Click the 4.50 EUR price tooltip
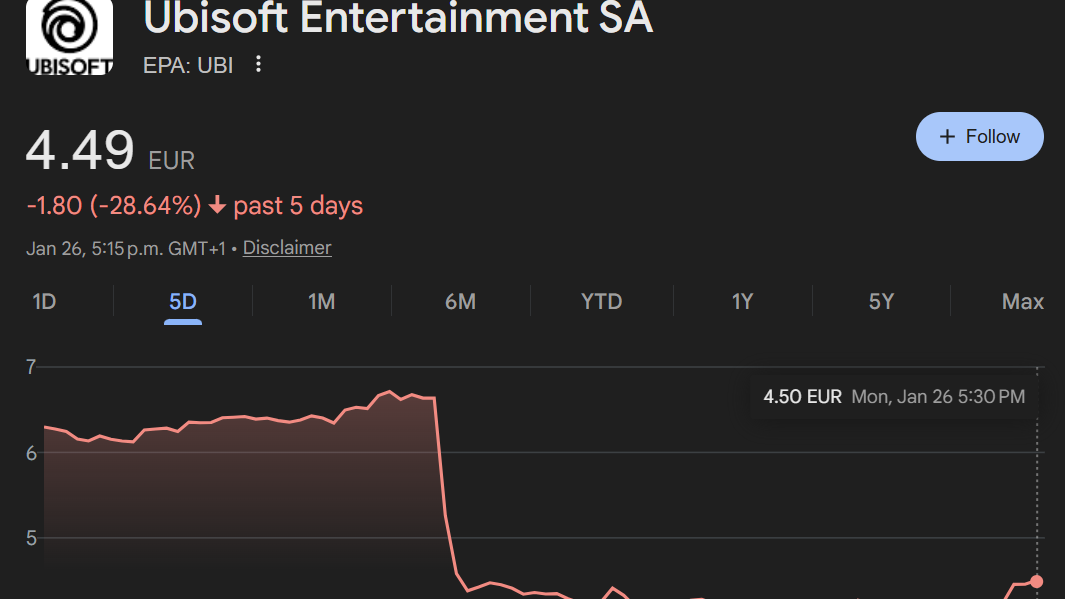1065x599 pixels. pyautogui.click(x=893, y=396)
